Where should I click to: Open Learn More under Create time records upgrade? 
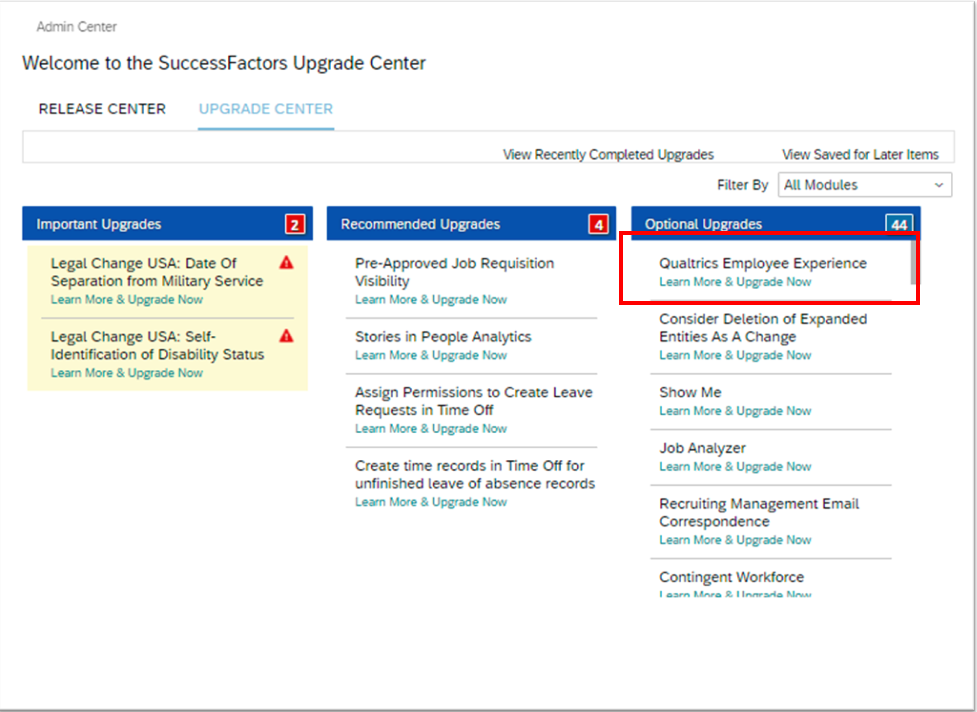coord(431,502)
